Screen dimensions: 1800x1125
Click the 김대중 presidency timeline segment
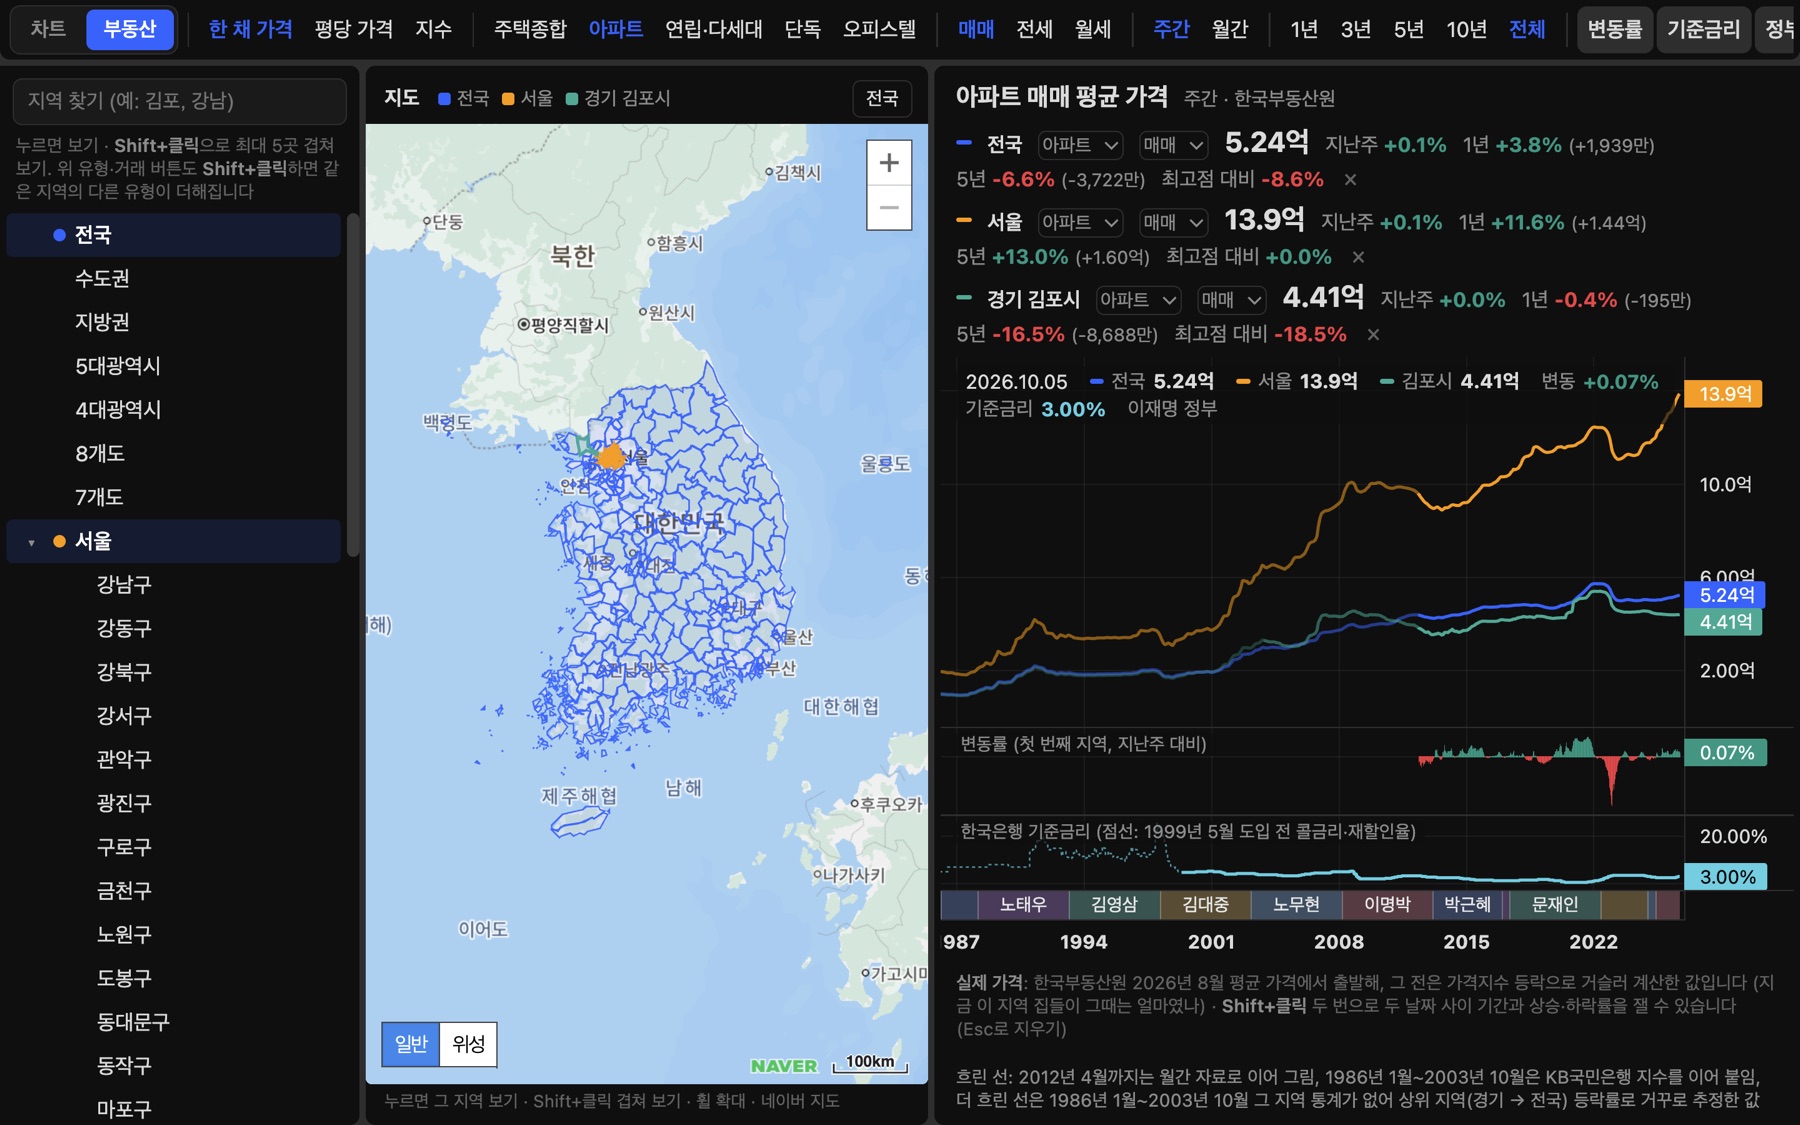pyautogui.click(x=1205, y=905)
